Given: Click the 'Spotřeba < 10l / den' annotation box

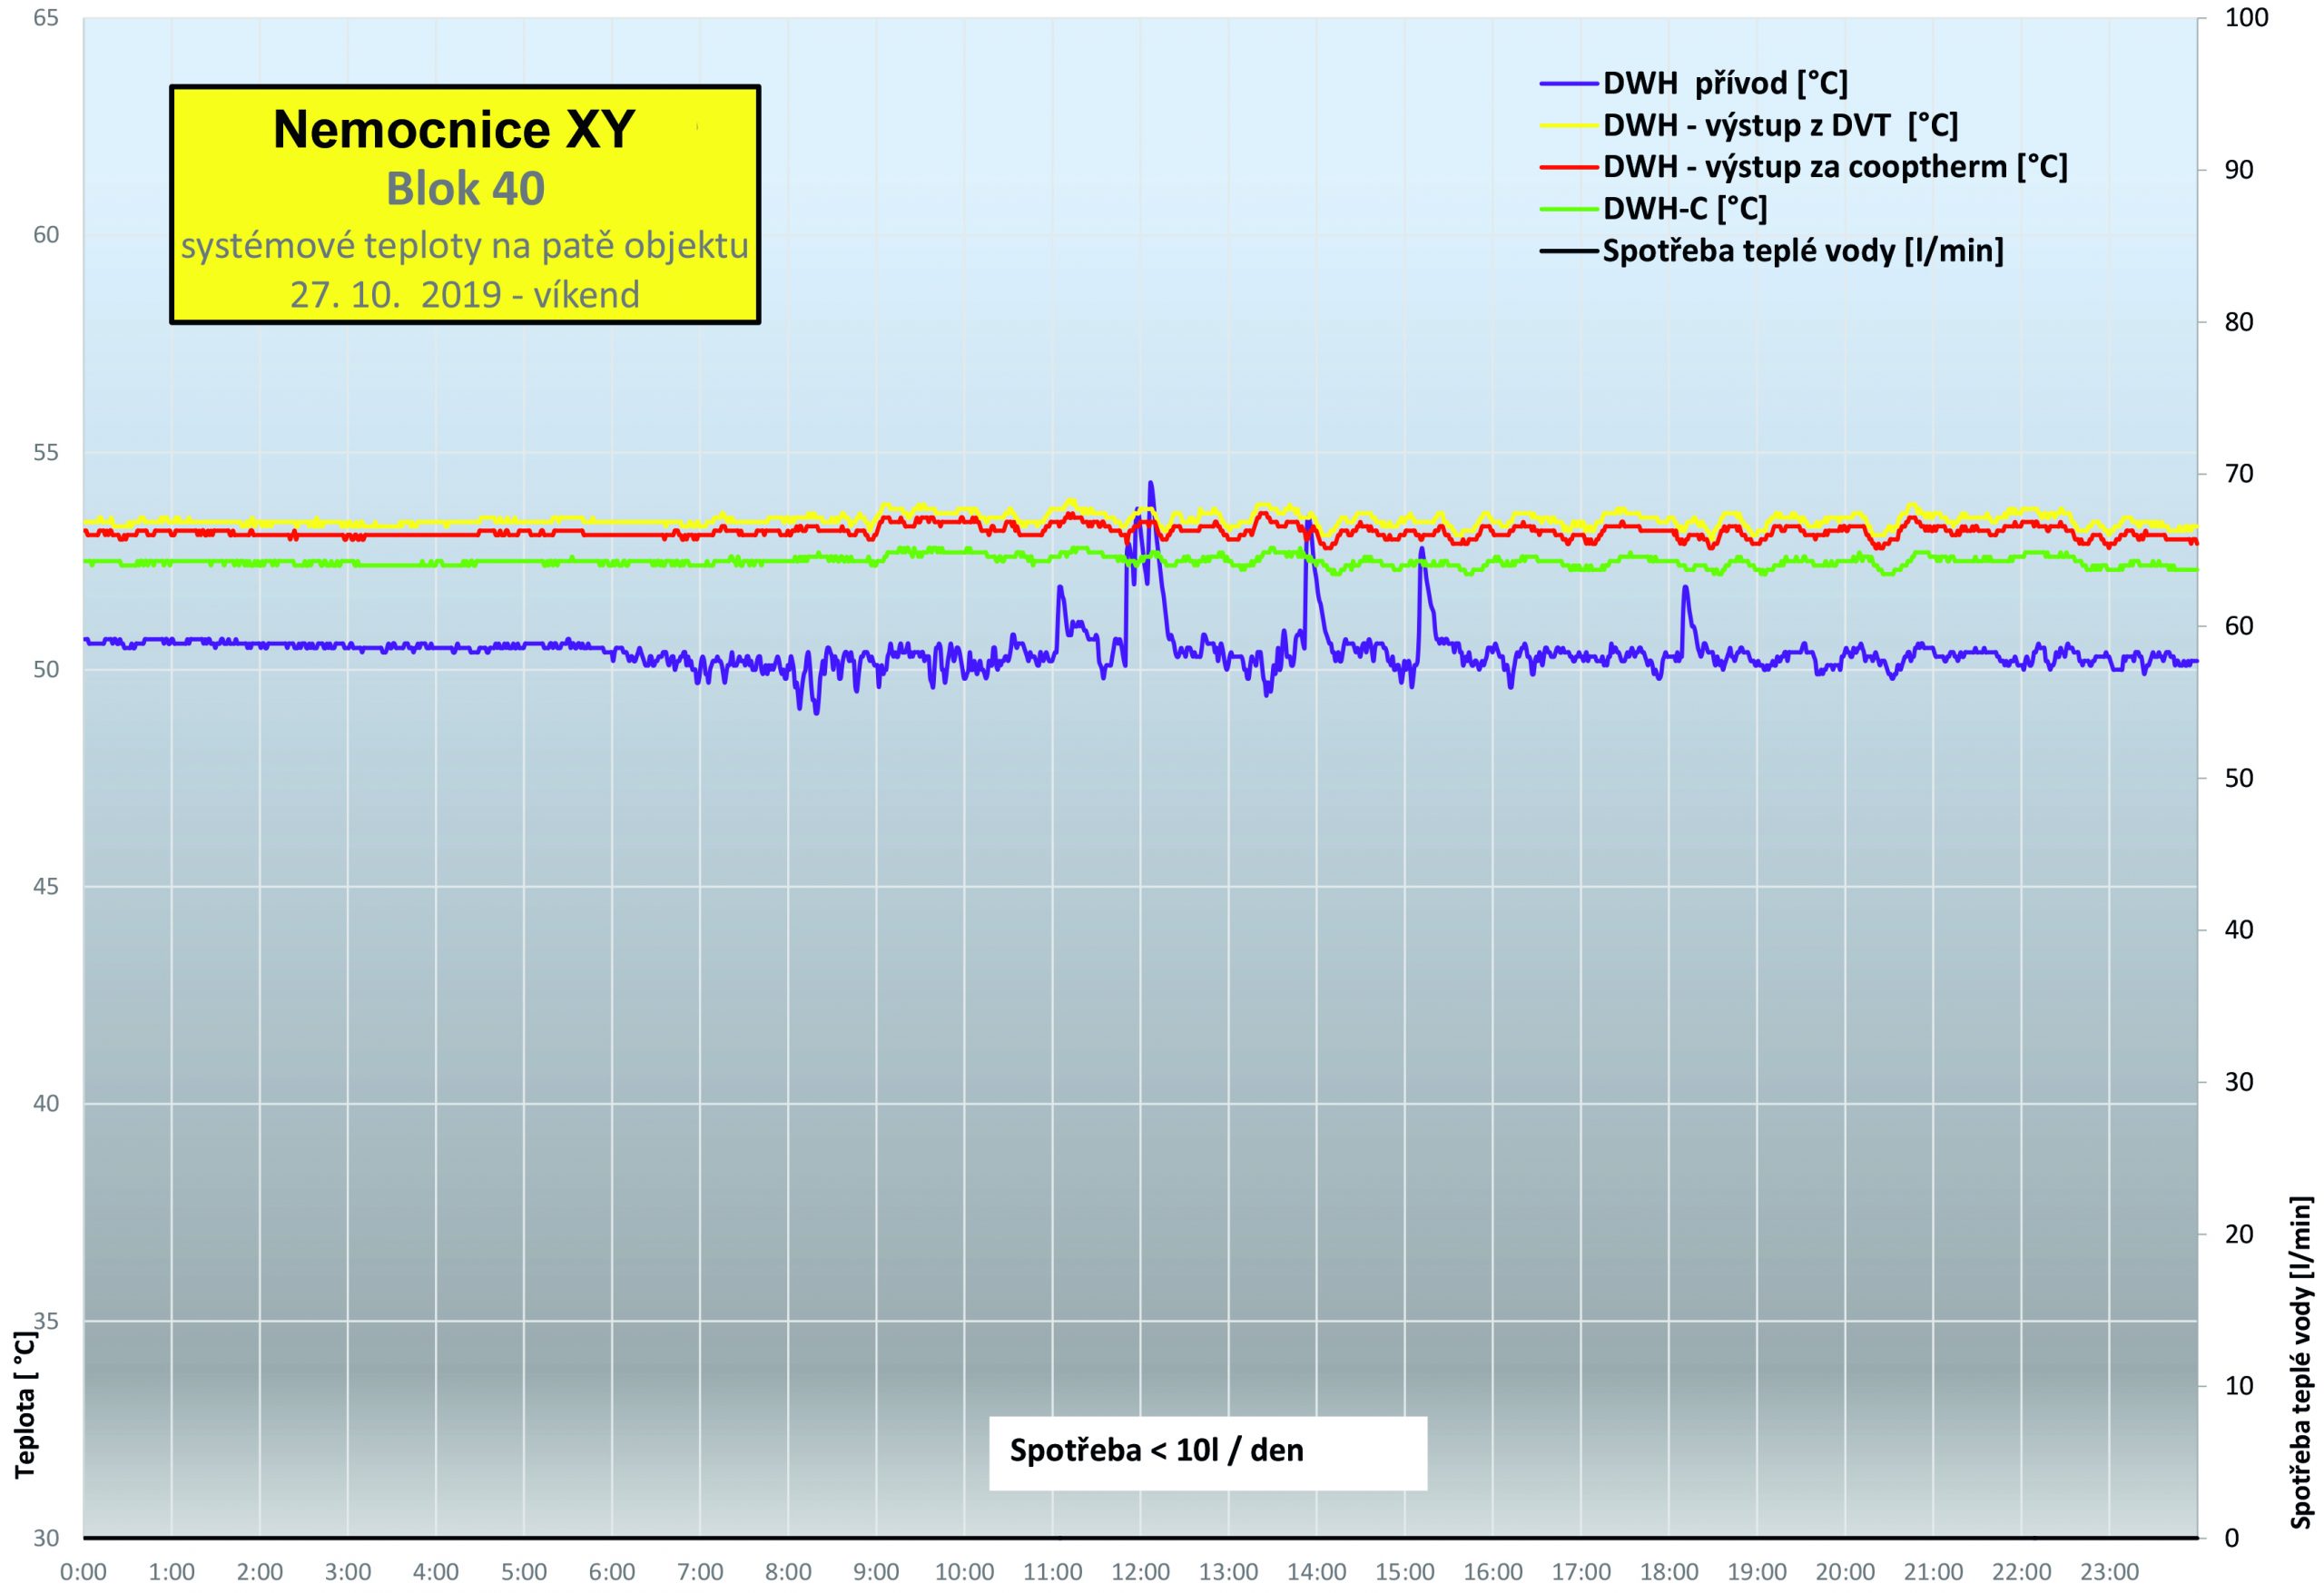Looking at the screenshot, I should click(x=1208, y=1453).
